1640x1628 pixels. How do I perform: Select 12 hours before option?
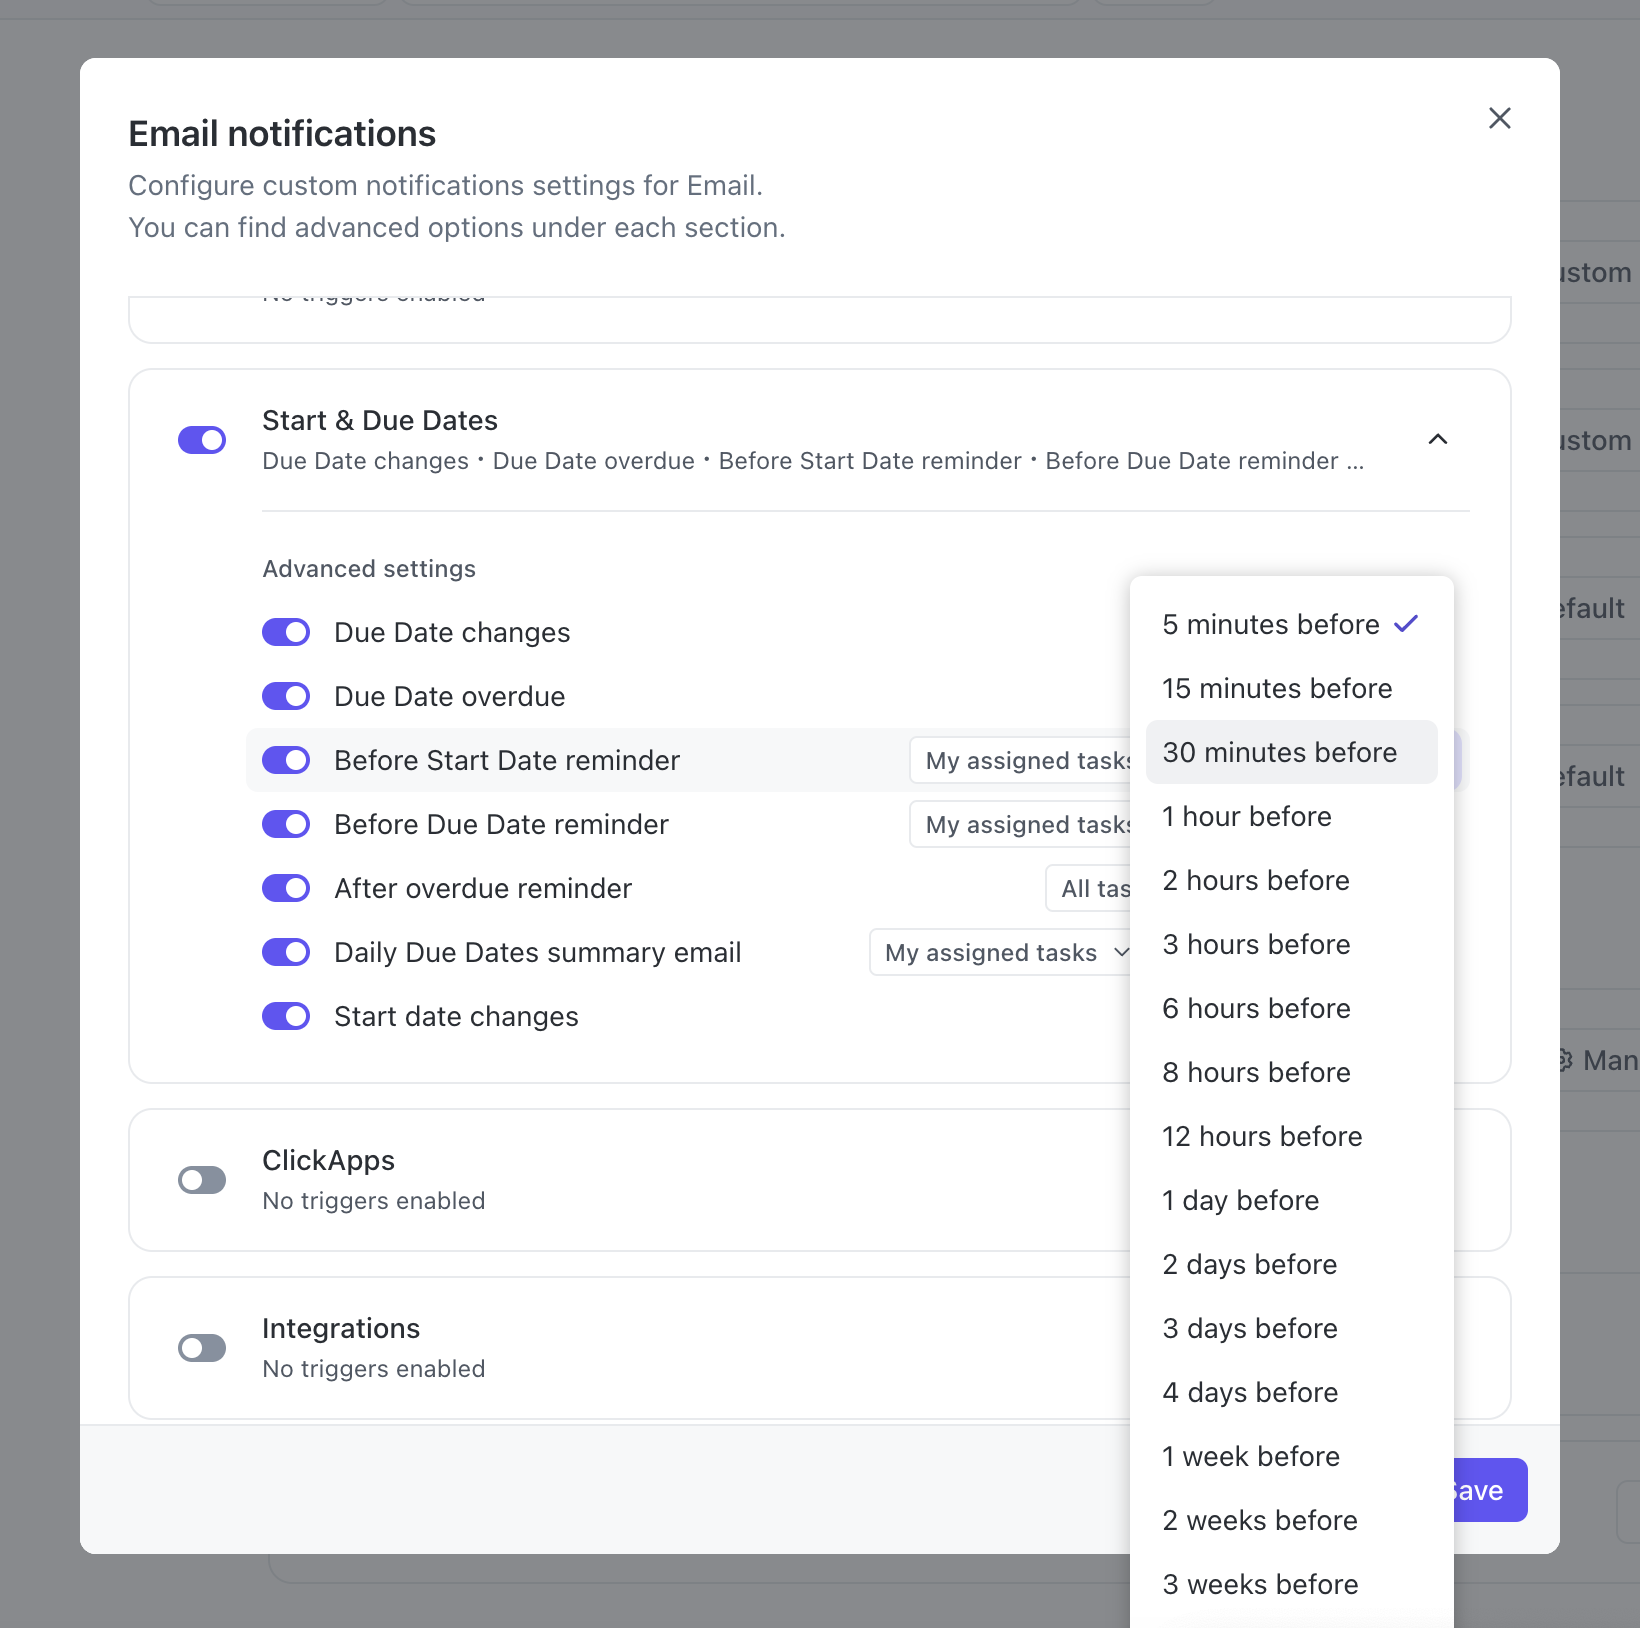1291,1136
